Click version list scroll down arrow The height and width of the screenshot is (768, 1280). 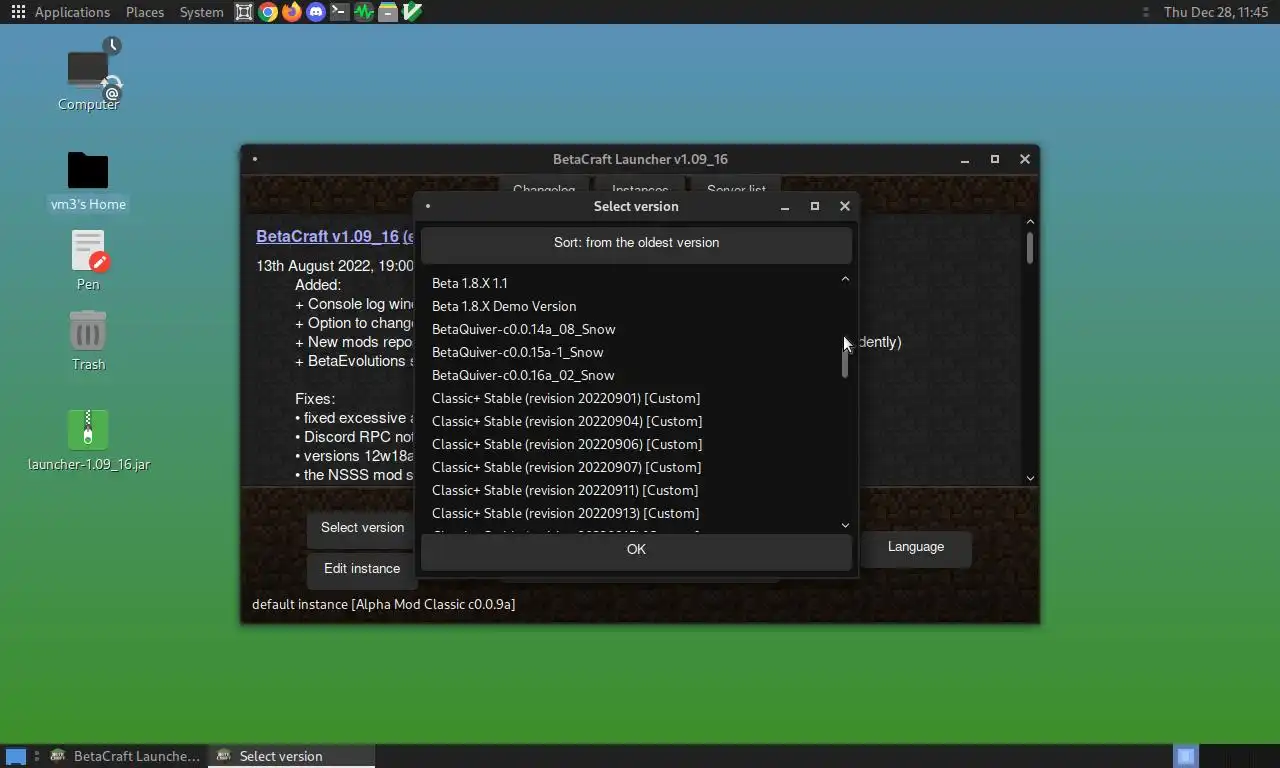tap(845, 525)
